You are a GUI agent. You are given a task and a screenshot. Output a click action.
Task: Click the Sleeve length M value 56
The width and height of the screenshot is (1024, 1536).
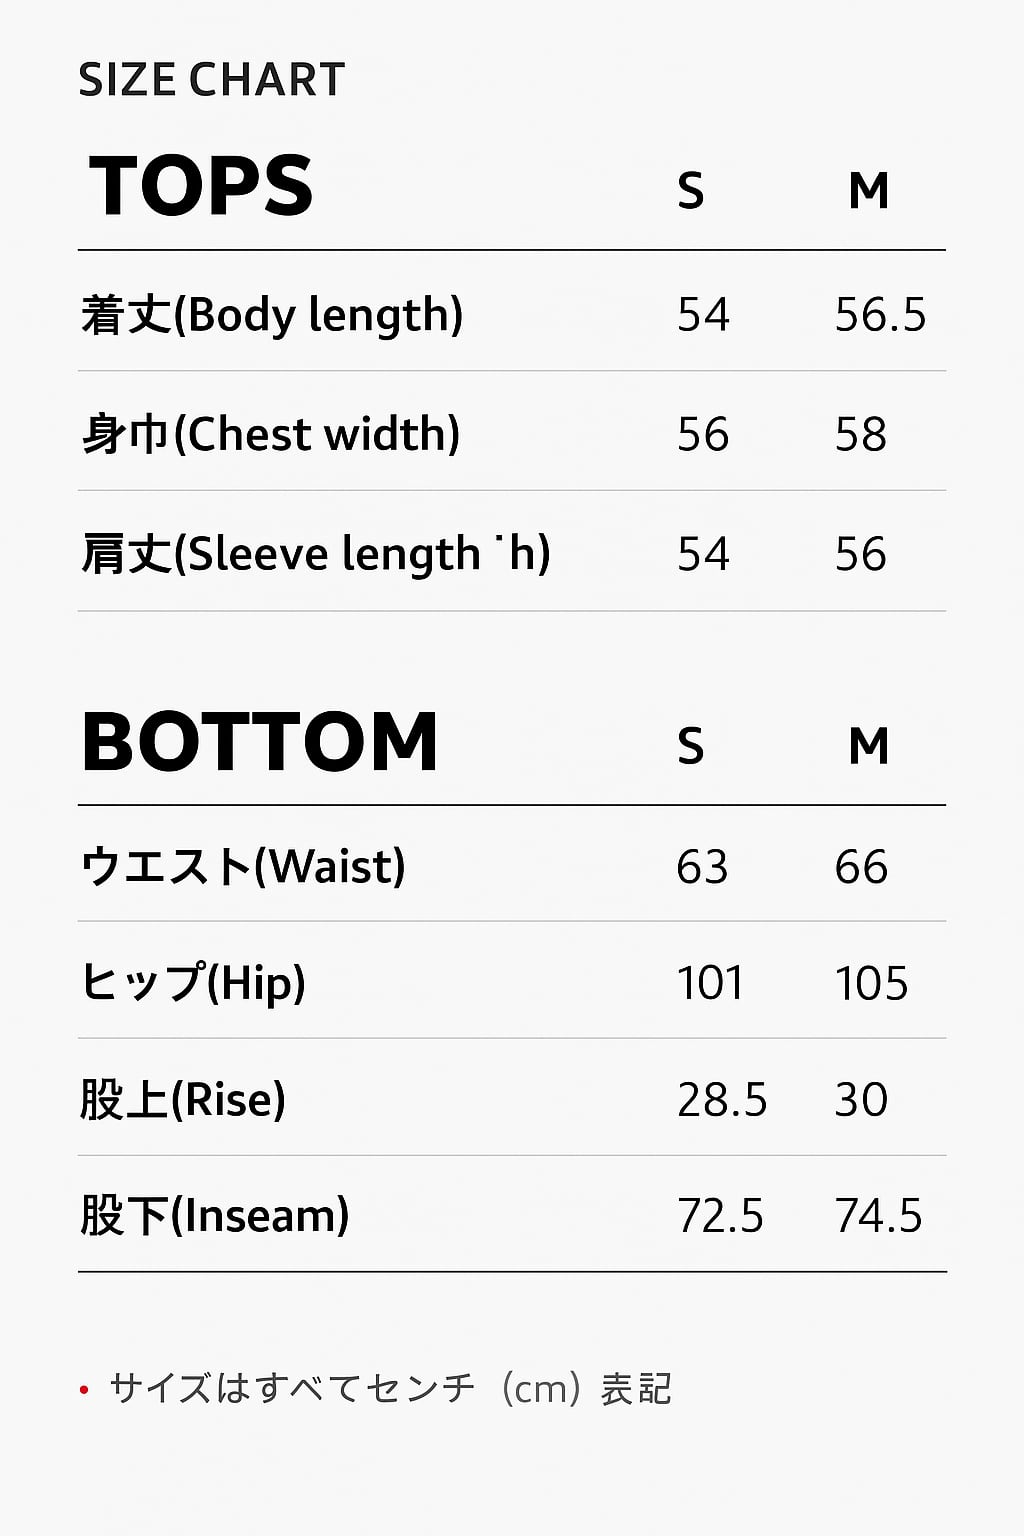(860, 554)
